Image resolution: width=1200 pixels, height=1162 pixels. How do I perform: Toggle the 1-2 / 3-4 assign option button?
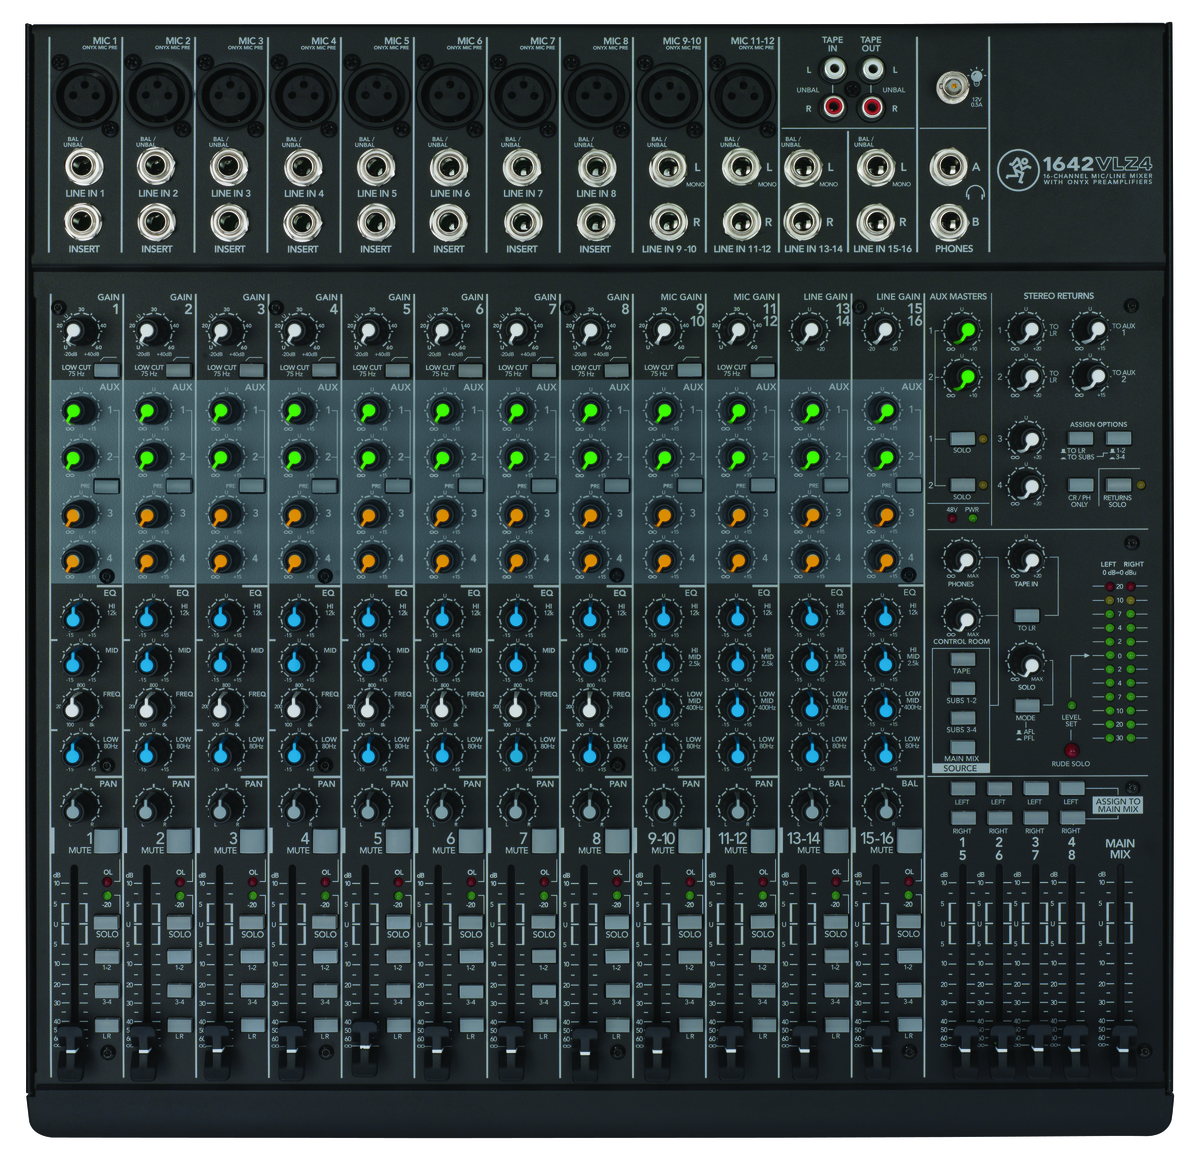pyautogui.click(x=1118, y=438)
